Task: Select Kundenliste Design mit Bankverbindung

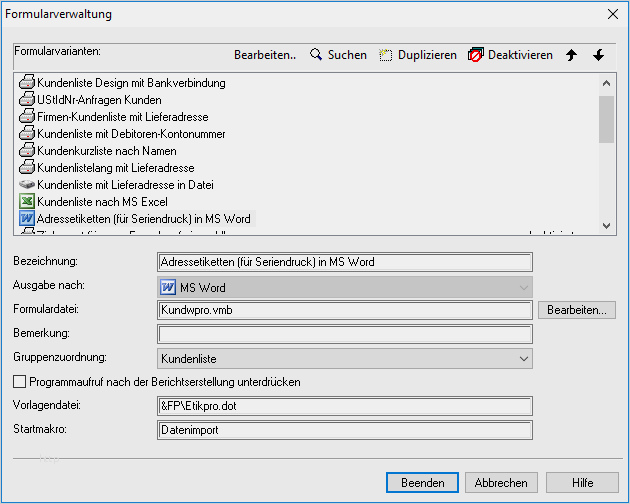Action: click(131, 83)
